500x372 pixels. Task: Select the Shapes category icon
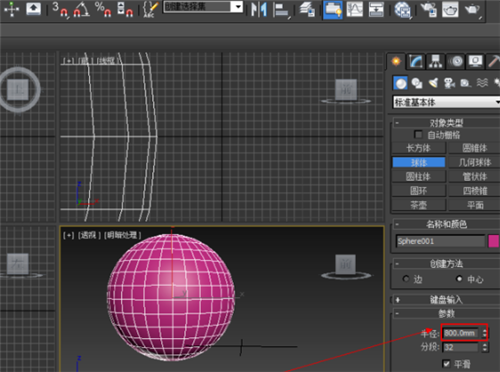pyautogui.click(x=417, y=83)
